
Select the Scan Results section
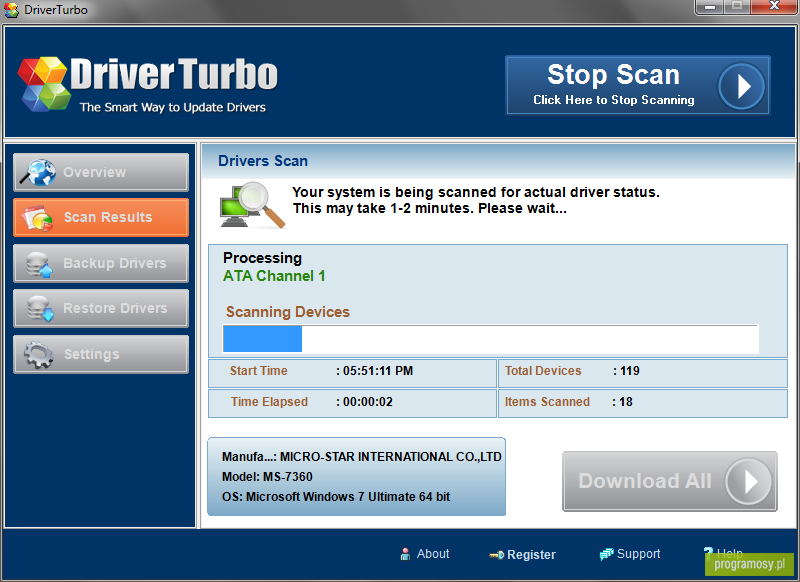(101, 217)
